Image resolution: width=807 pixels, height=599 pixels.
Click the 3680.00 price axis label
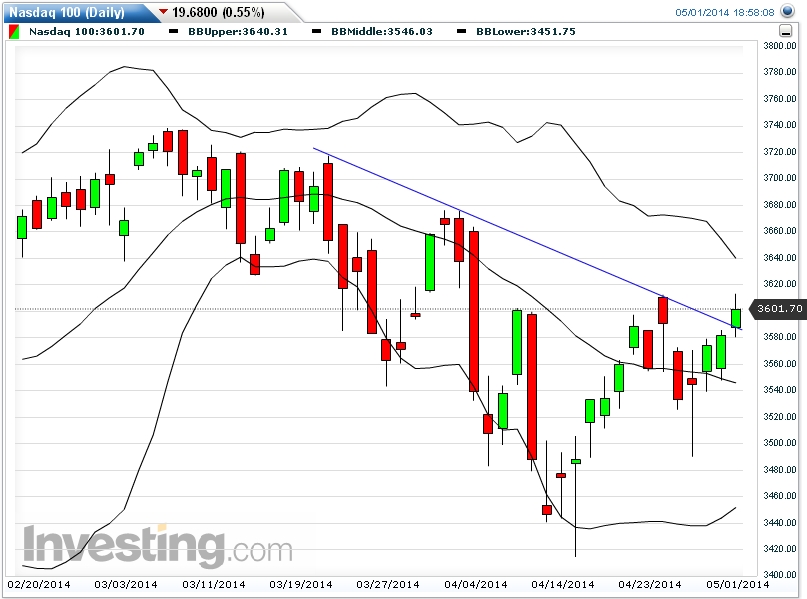[x=779, y=204]
